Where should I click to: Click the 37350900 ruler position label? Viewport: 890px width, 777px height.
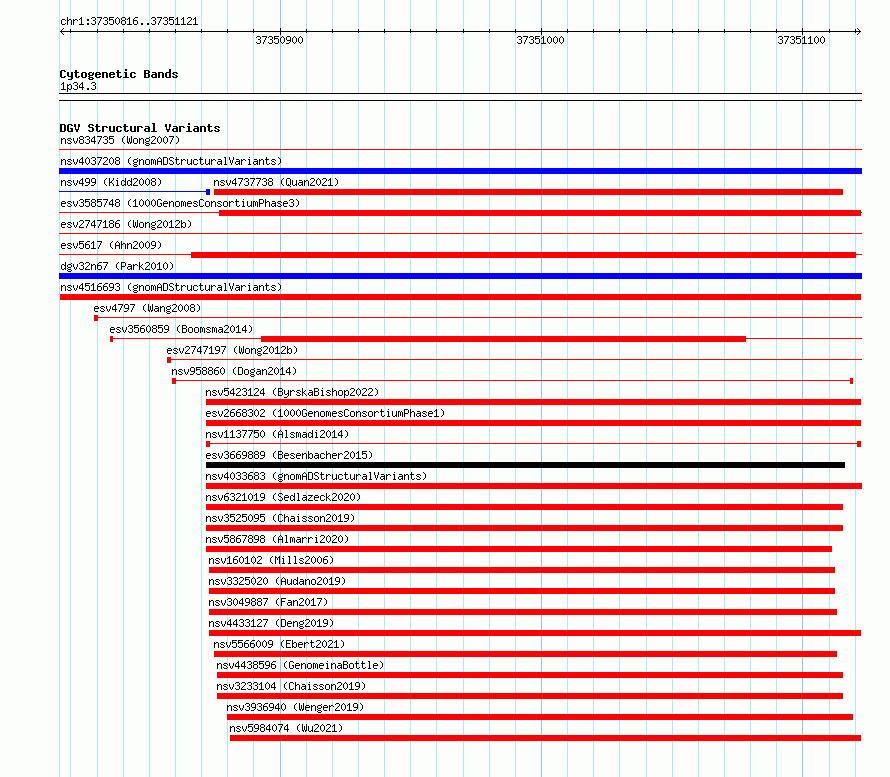(x=279, y=40)
